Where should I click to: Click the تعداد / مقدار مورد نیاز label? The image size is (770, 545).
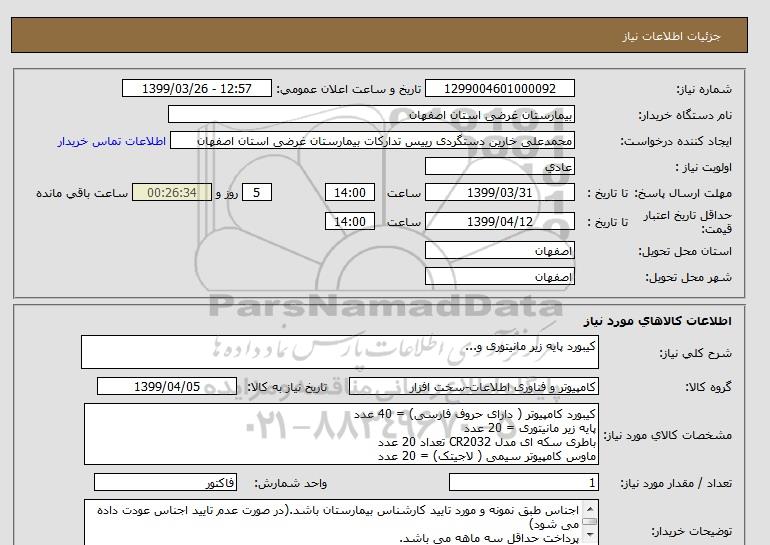(676, 484)
